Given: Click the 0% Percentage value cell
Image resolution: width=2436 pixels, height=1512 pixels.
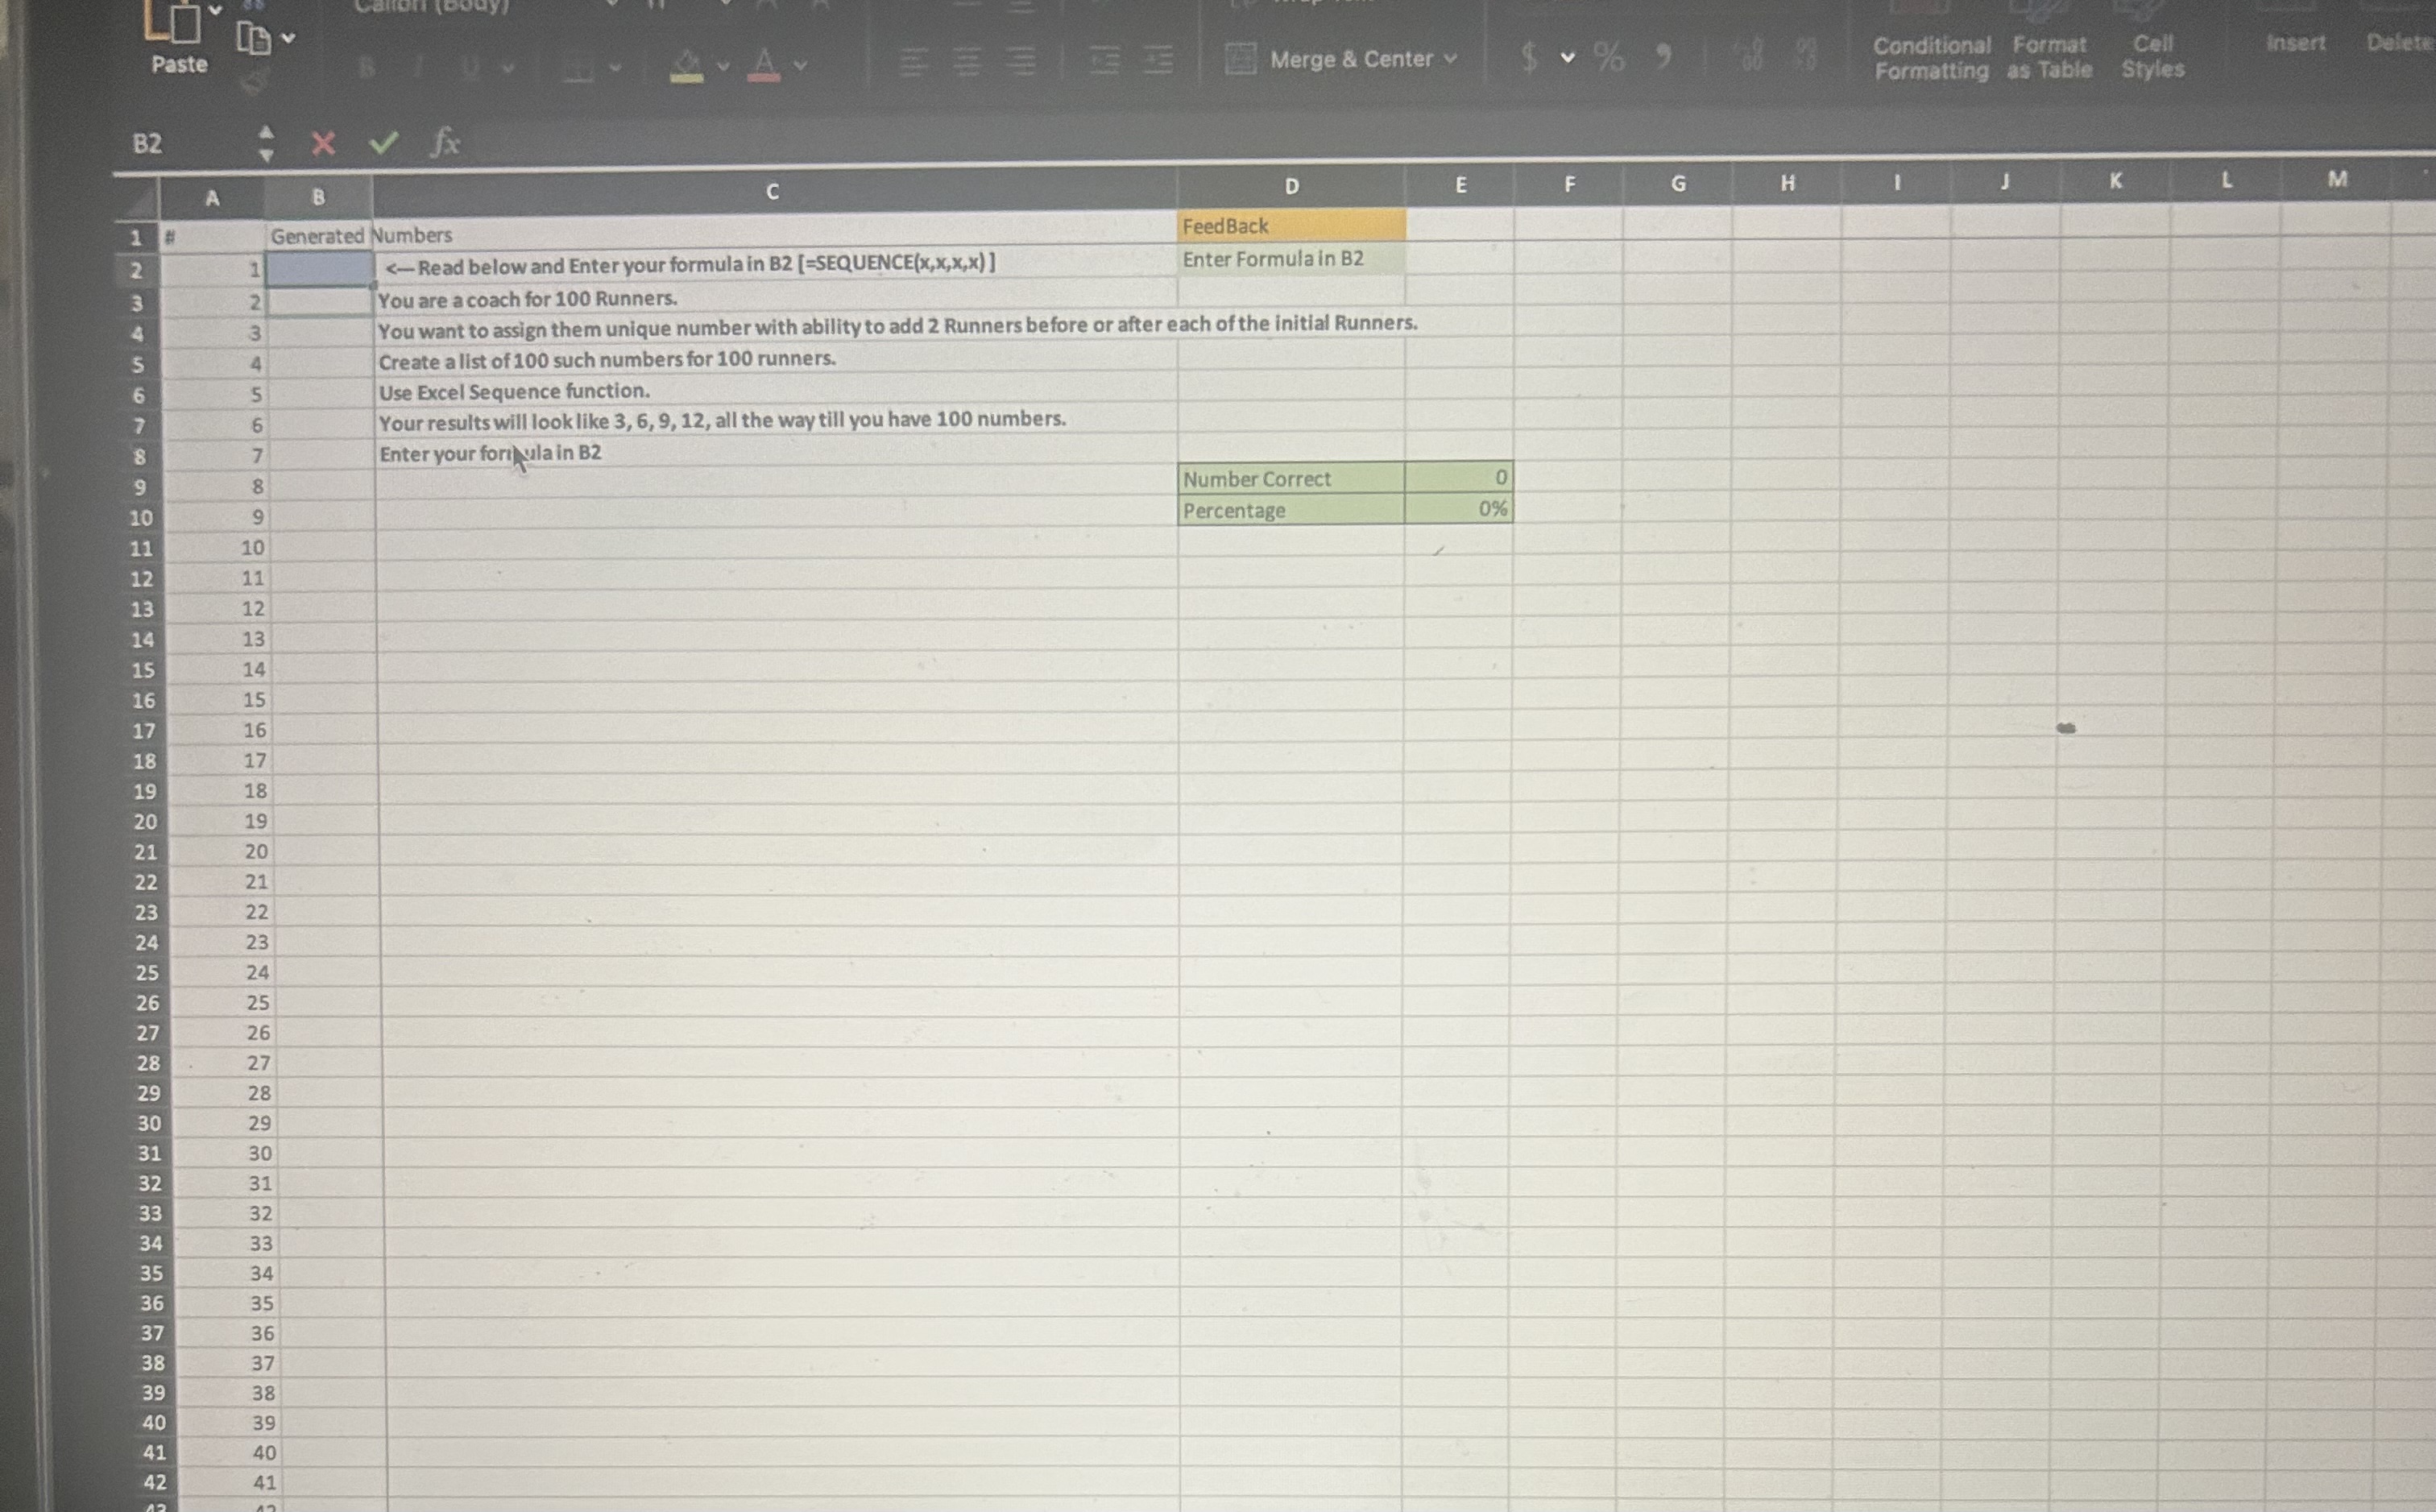Looking at the screenshot, I should coord(1458,509).
